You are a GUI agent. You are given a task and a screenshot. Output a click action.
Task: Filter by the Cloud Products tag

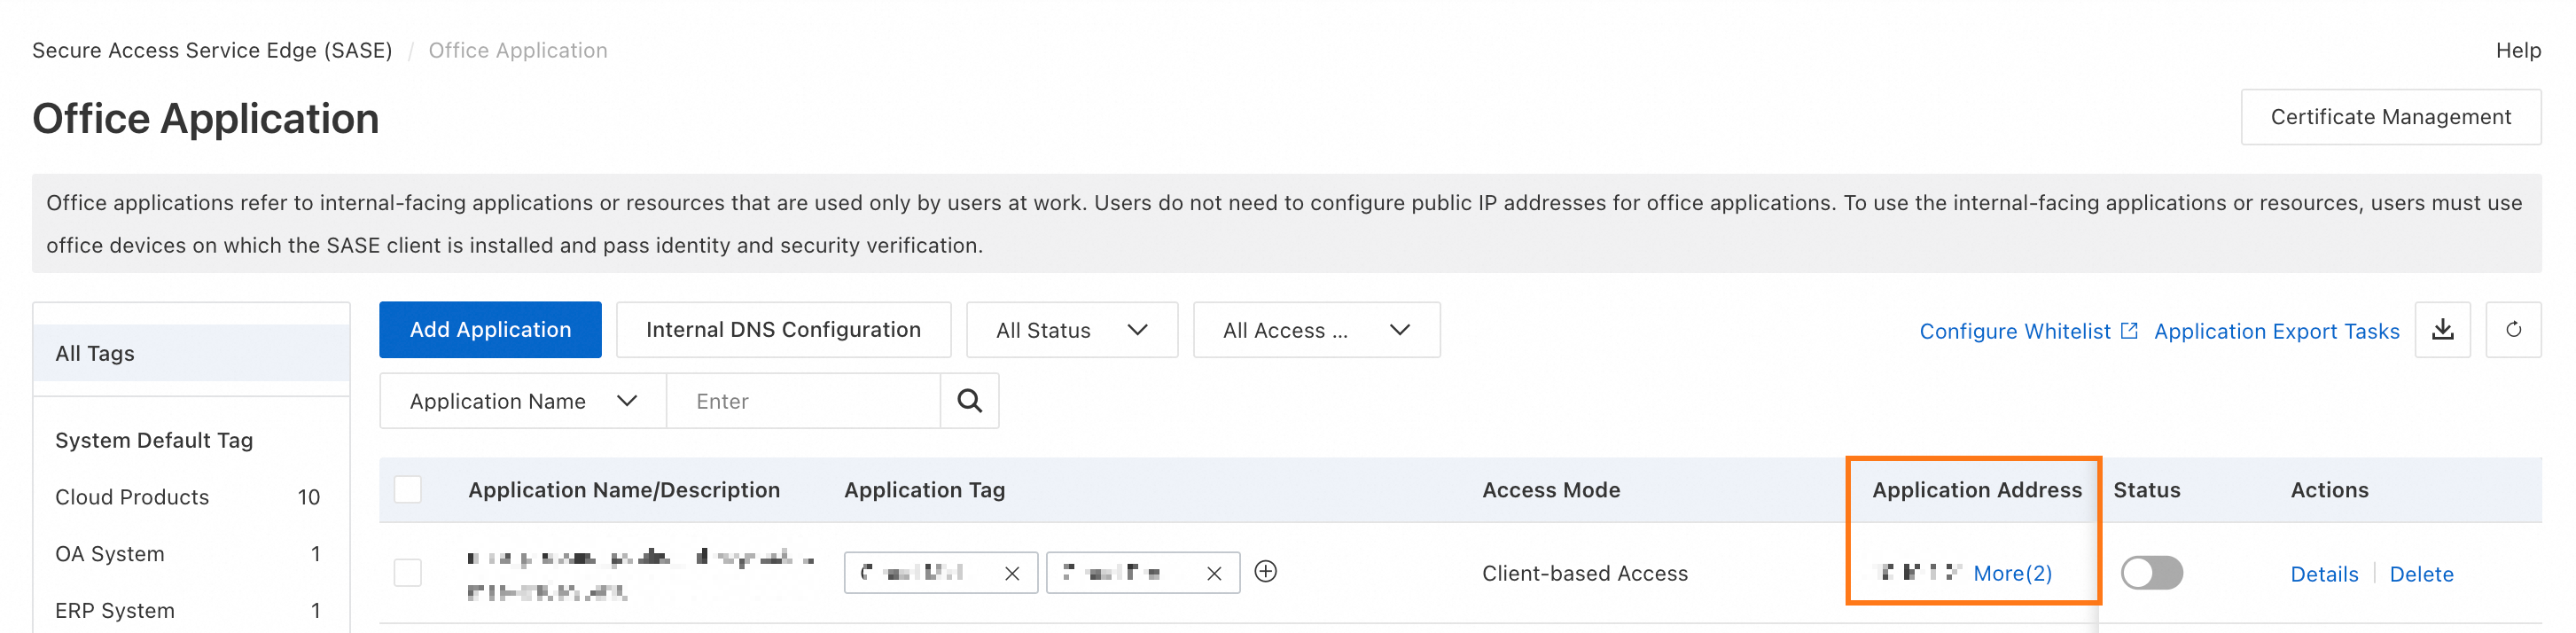point(132,497)
